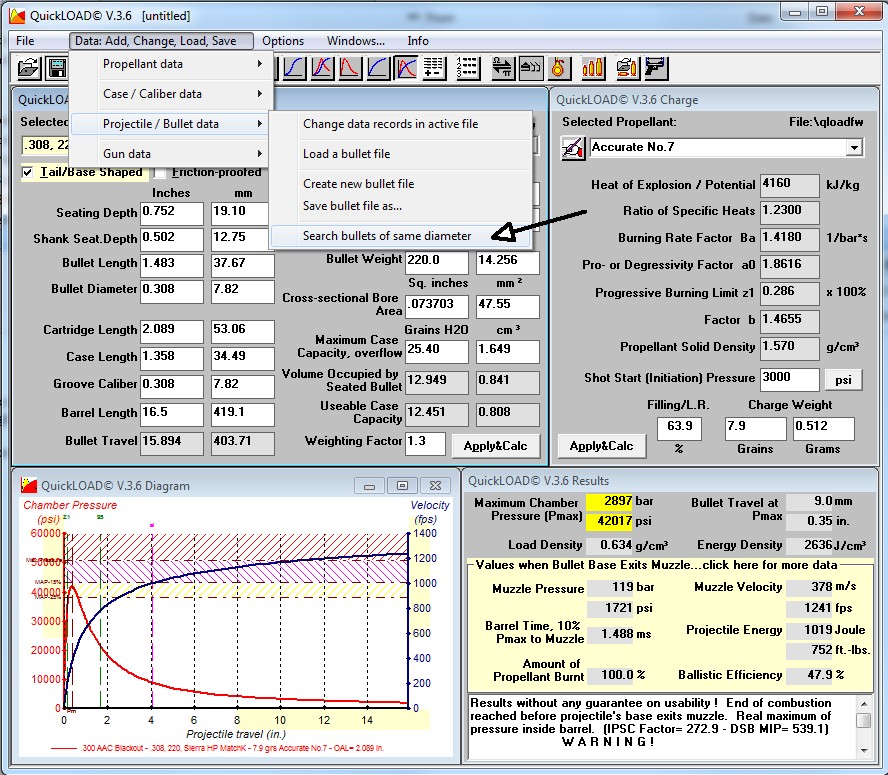
Task: Choose Create new bullet file
Action: click(401, 184)
